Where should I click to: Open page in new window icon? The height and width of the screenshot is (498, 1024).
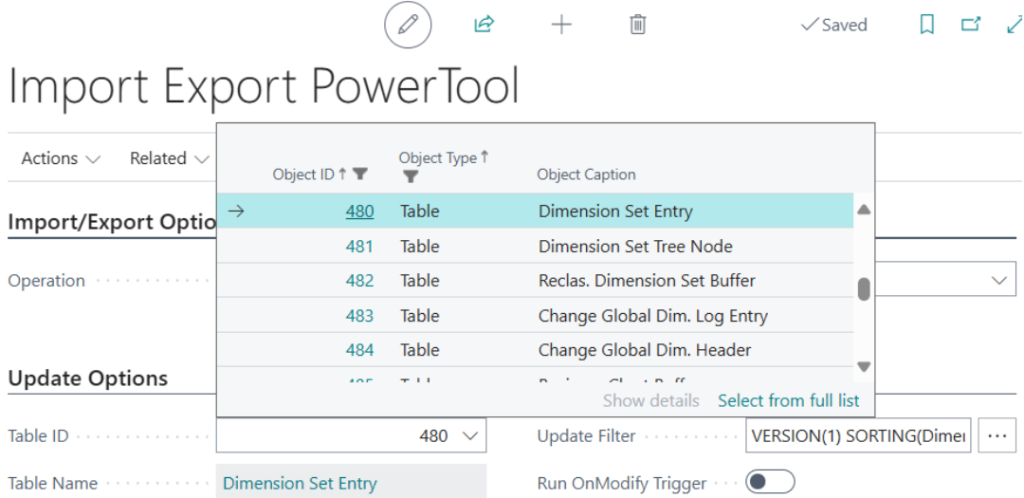coord(970,25)
